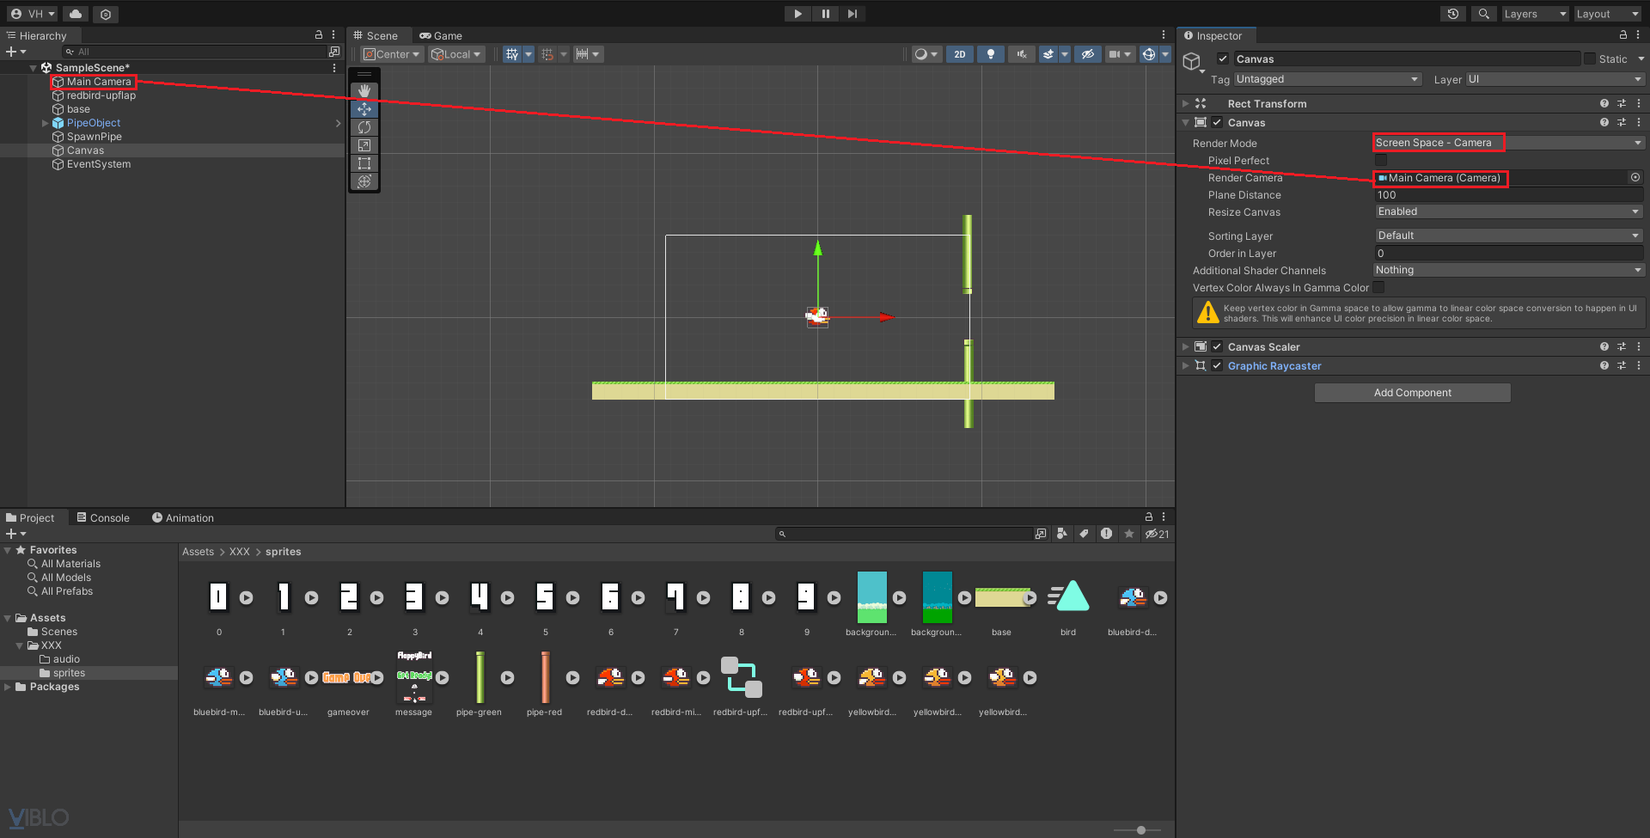The height and width of the screenshot is (838, 1650).
Task: Select the Hand tool in Scene view
Action: [x=364, y=91]
